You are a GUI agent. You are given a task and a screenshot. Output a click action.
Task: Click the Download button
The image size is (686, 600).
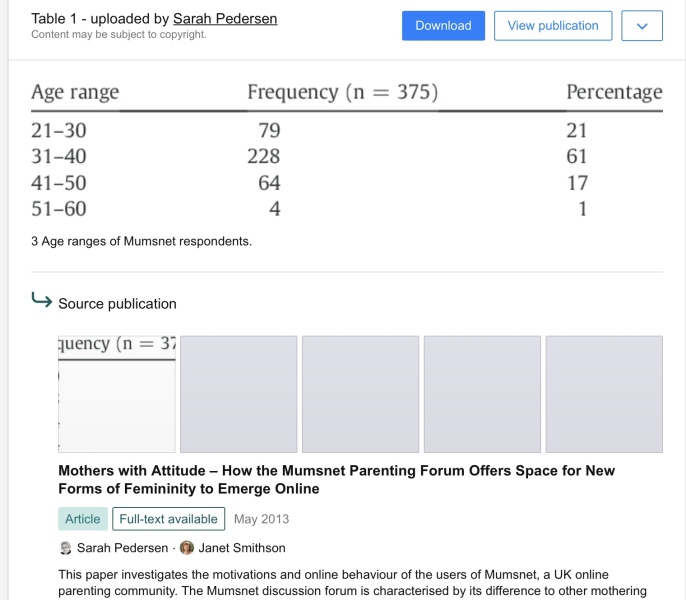pos(443,26)
